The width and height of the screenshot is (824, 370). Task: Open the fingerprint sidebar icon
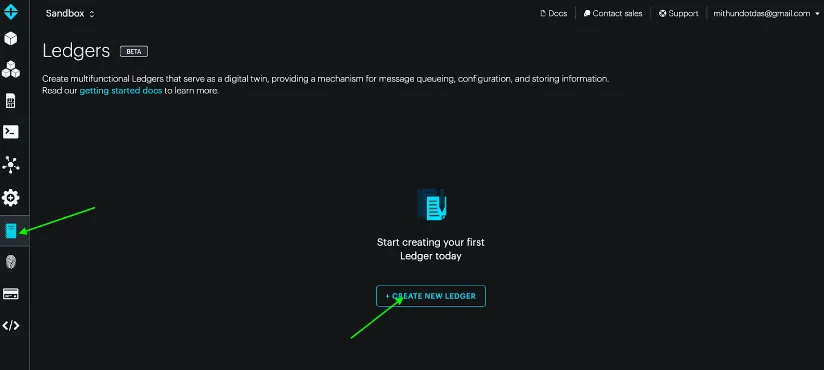(x=11, y=262)
